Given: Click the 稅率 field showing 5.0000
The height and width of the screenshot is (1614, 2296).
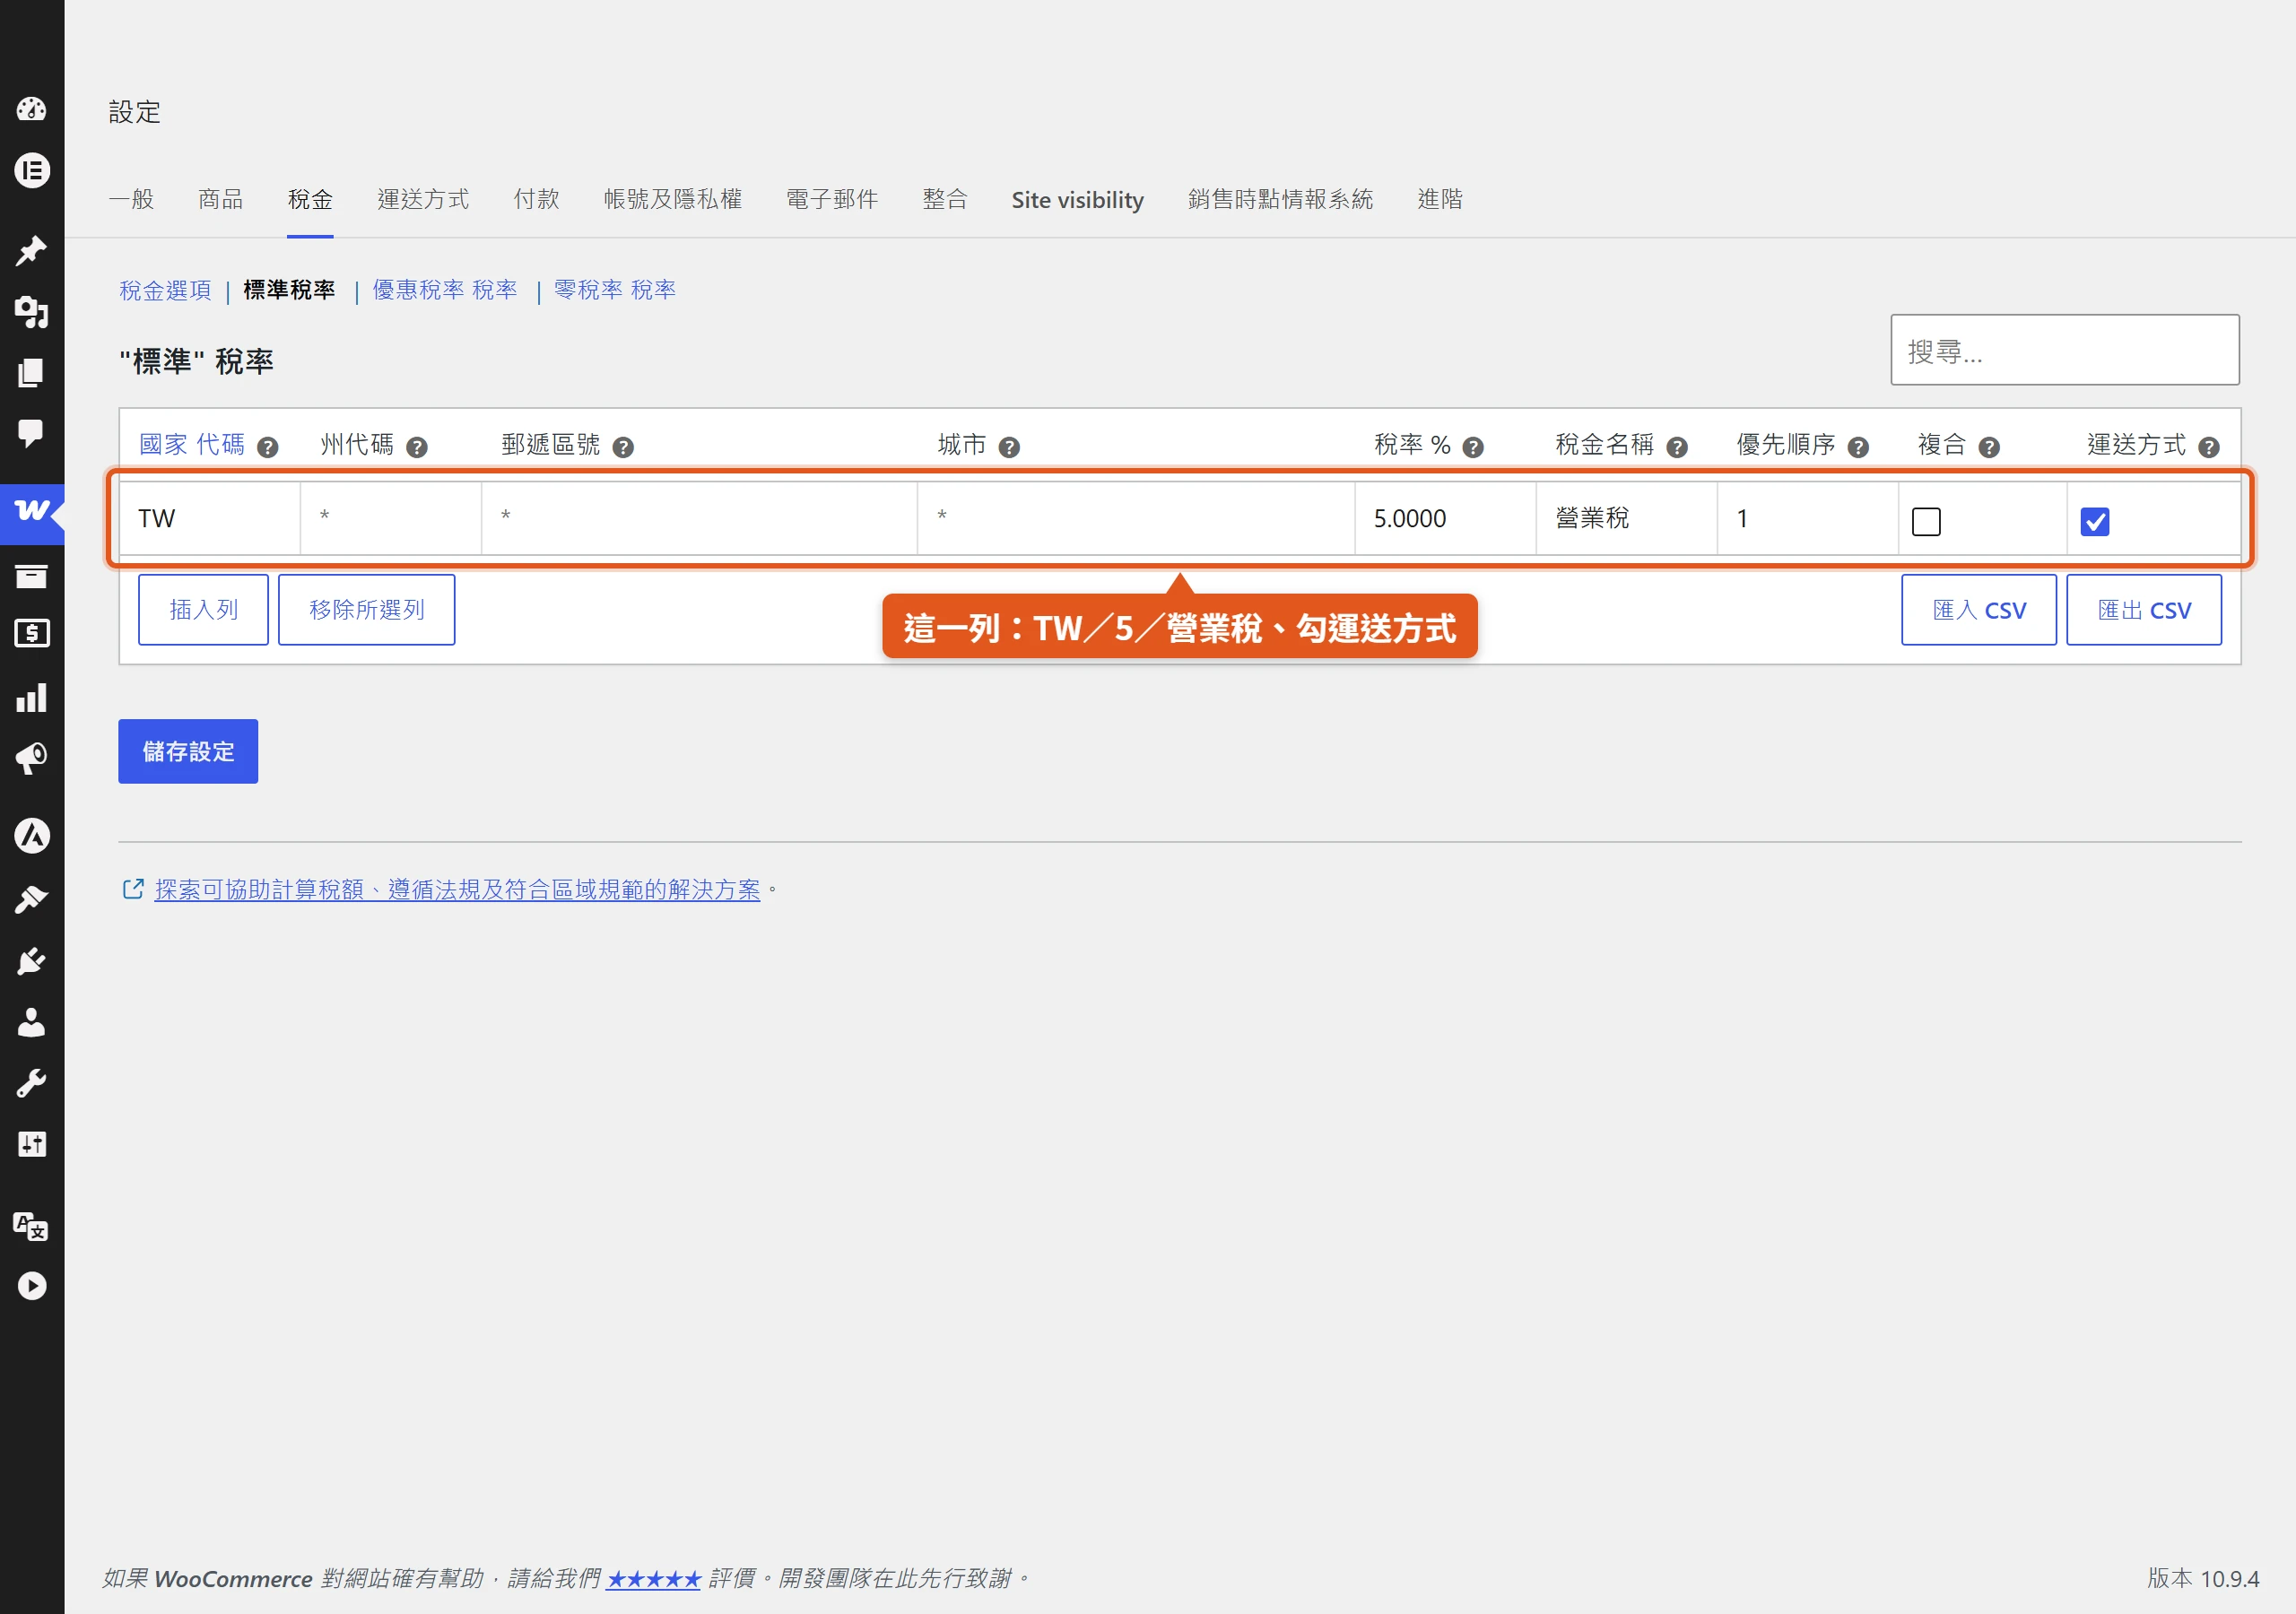Looking at the screenshot, I should (1444, 518).
